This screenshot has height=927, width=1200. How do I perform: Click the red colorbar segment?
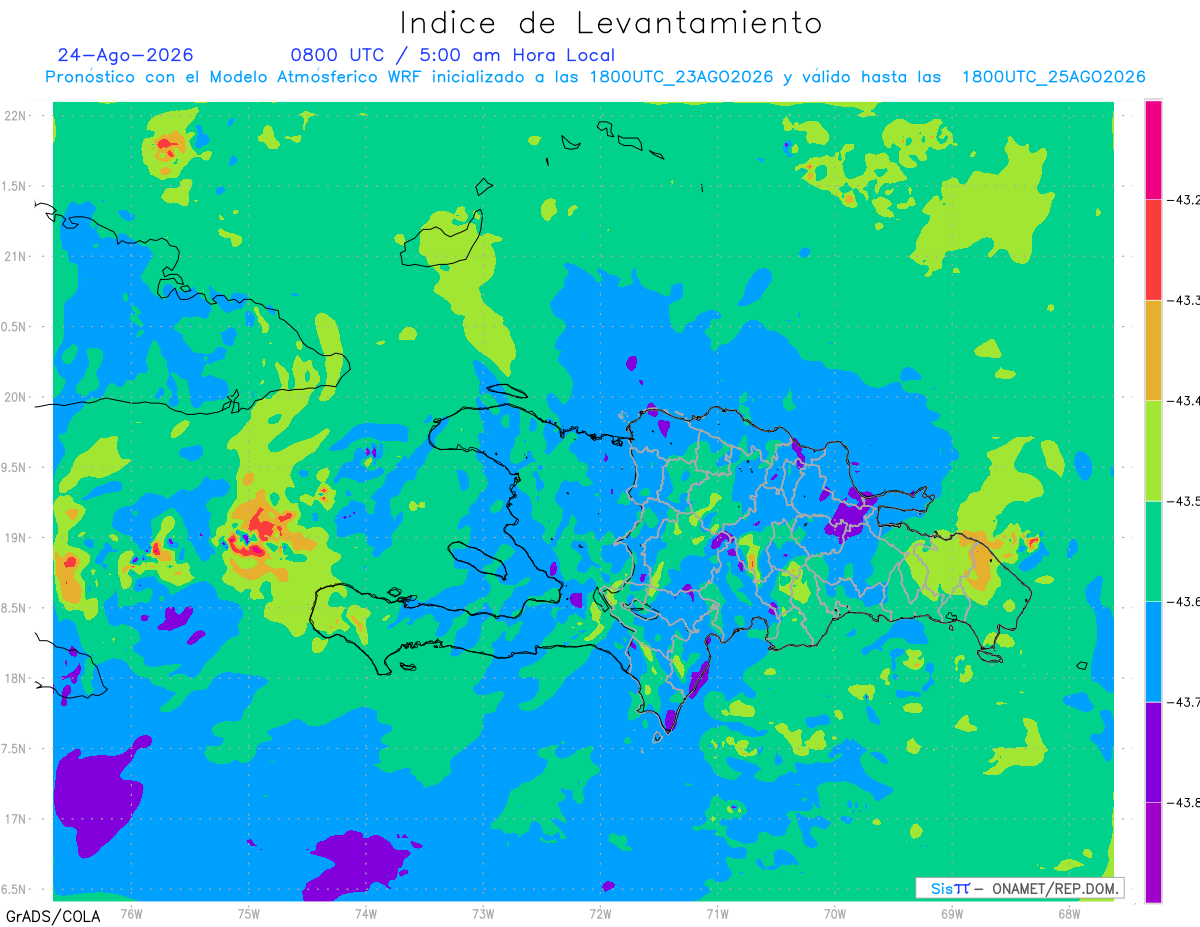1153,250
